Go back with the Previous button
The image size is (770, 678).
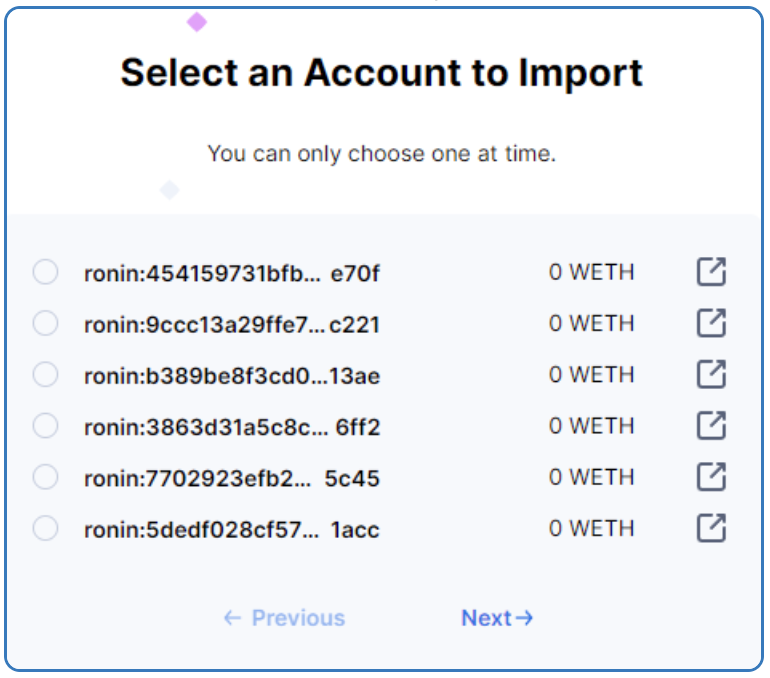point(284,618)
